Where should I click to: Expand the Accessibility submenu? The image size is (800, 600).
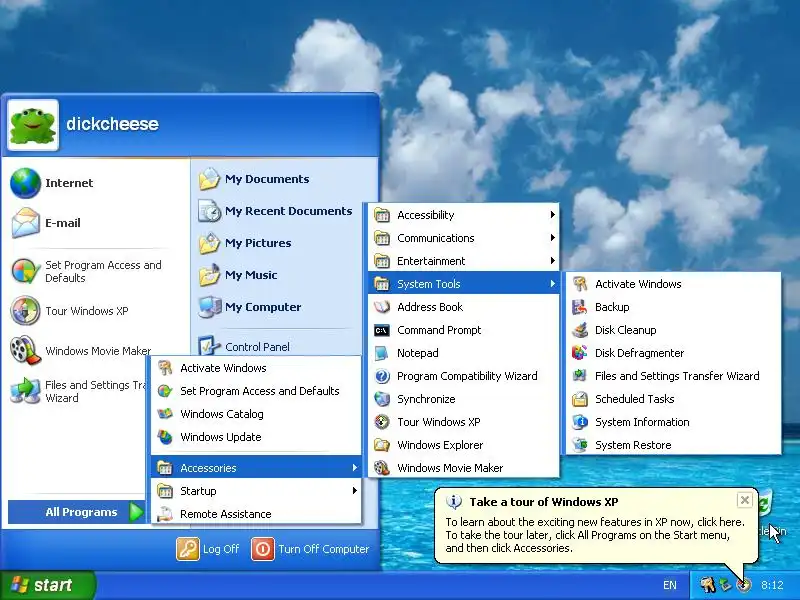(463, 215)
